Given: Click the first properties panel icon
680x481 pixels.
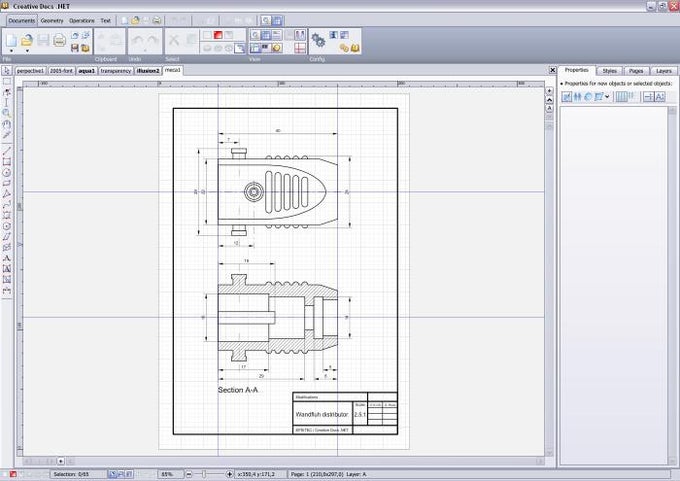Looking at the screenshot, I should pos(566,97).
